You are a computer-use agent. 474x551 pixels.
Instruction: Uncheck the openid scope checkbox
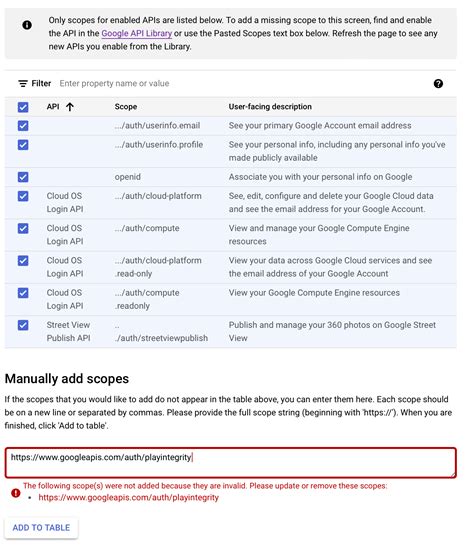tap(23, 177)
